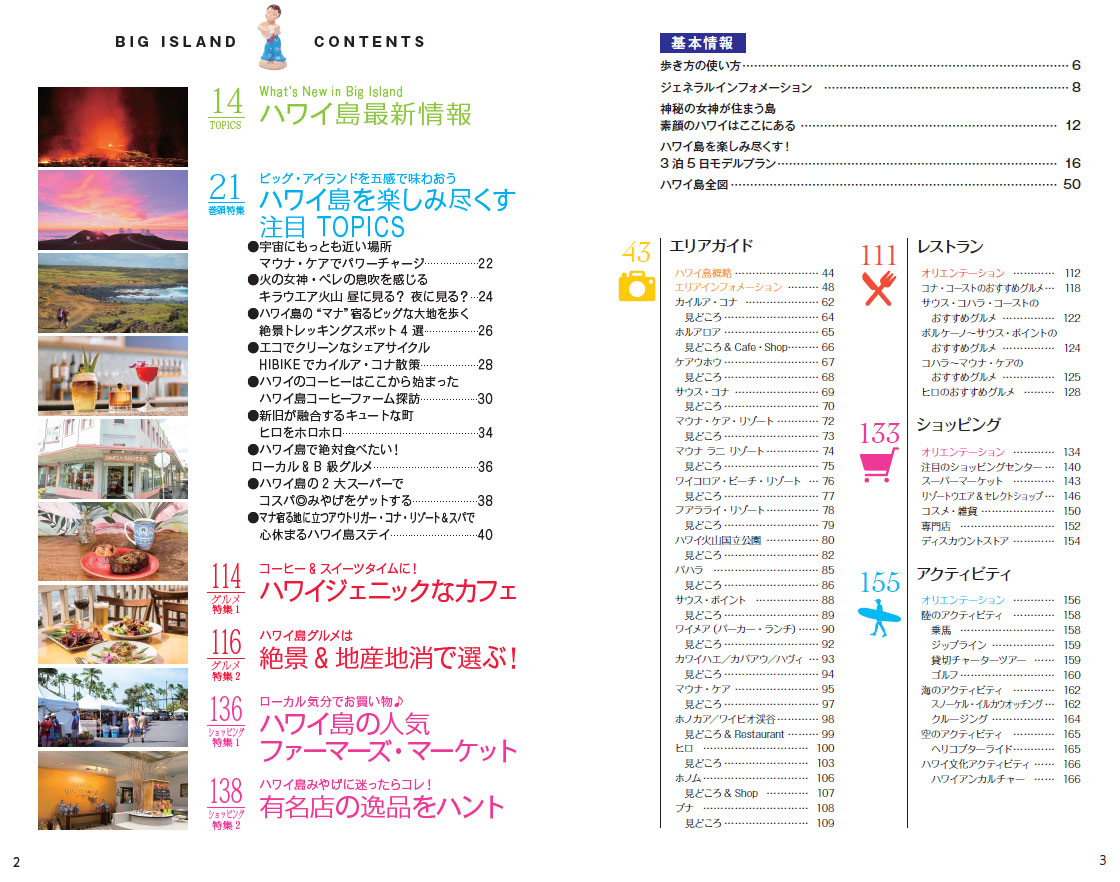Viewport: 1120px width, 882px height.
Task: Click コスパ◎みやげをゲットする line
Action: (x=376, y=501)
